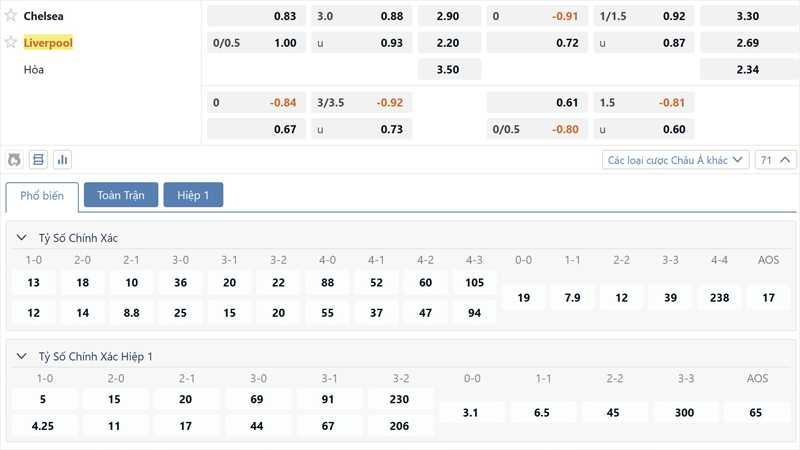Click the favorite star beside Liverpool
The height and width of the screenshot is (450, 800).
pos(11,43)
